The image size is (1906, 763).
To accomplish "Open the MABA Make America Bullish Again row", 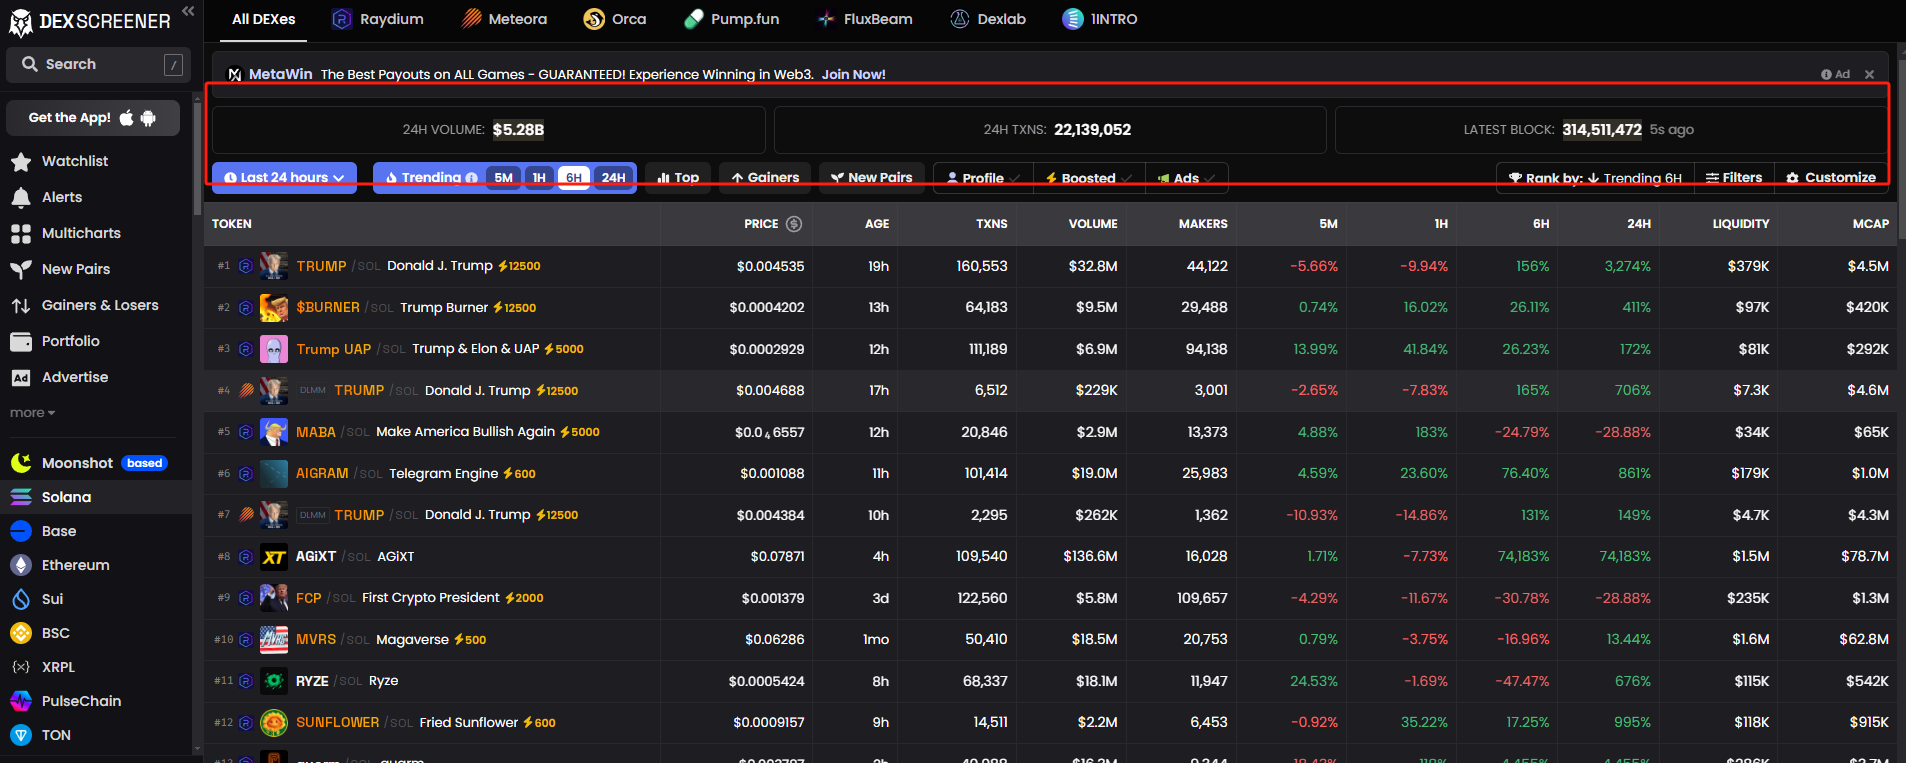I will point(1050,432).
